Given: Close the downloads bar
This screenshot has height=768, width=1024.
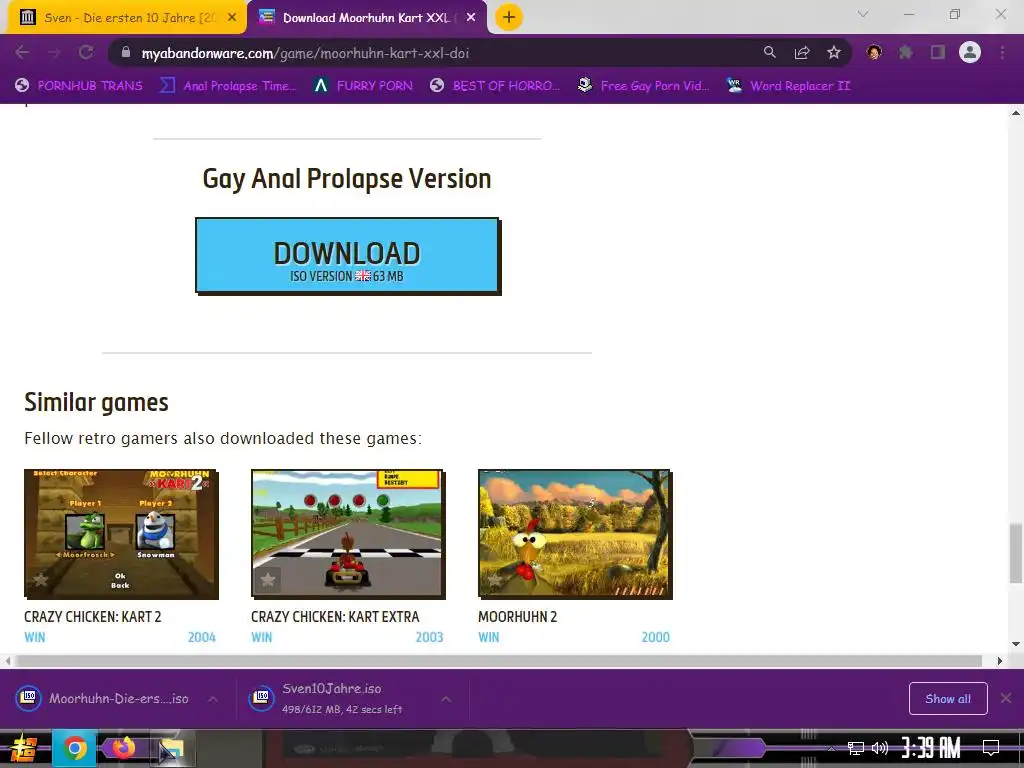Looking at the screenshot, I should (x=1006, y=698).
